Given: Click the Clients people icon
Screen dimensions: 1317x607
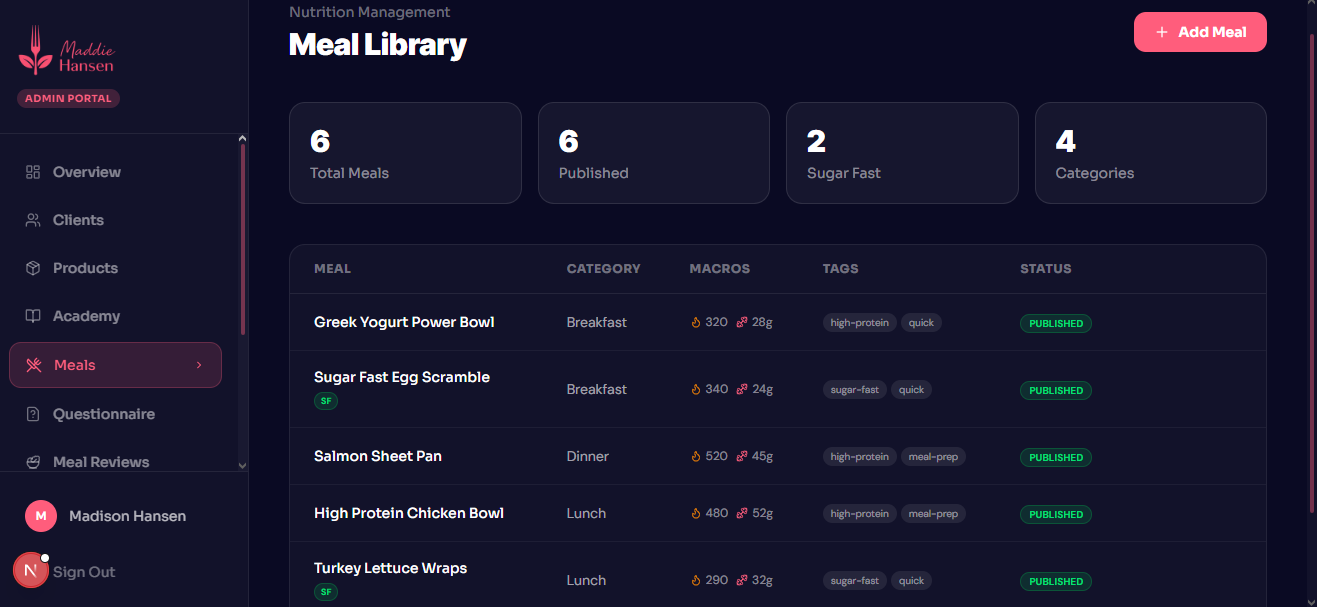Looking at the screenshot, I should coord(33,220).
